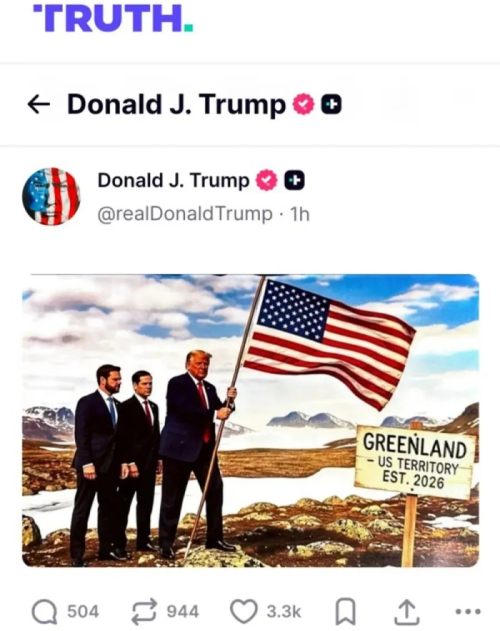Open the @realDonaldTrump handle link
The width and height of the screenshot is (500, 631).
[185, 214]
